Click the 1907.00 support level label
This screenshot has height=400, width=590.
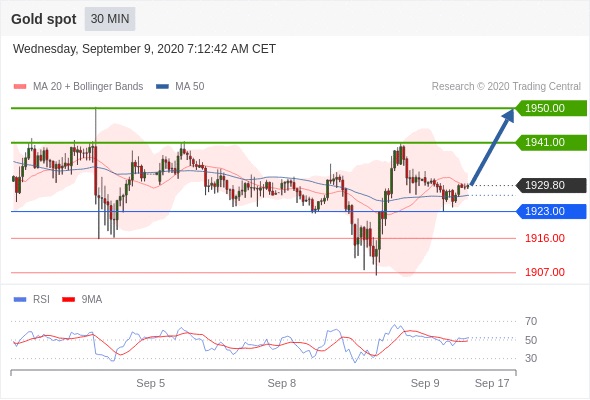coord(545,272)
